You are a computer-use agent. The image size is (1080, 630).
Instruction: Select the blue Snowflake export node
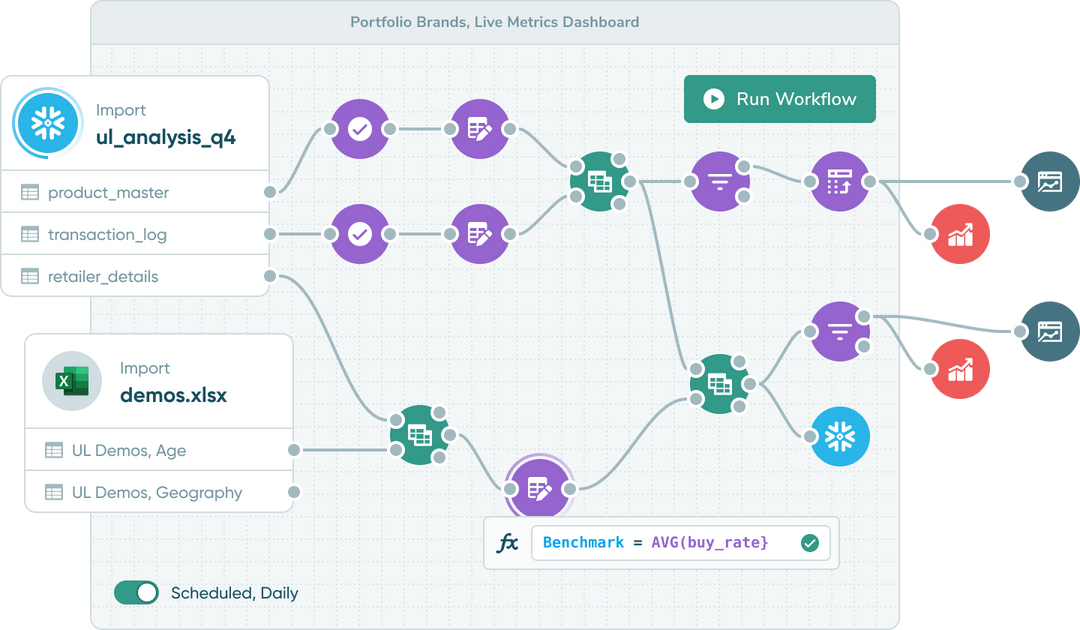tap(839, 436)
